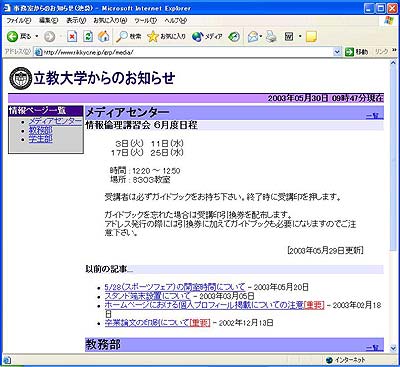Screen dimensions: 400x367
Task: Open 教務部 link in sidebar list
Action: pyautogui.click(x=41, y=130)
